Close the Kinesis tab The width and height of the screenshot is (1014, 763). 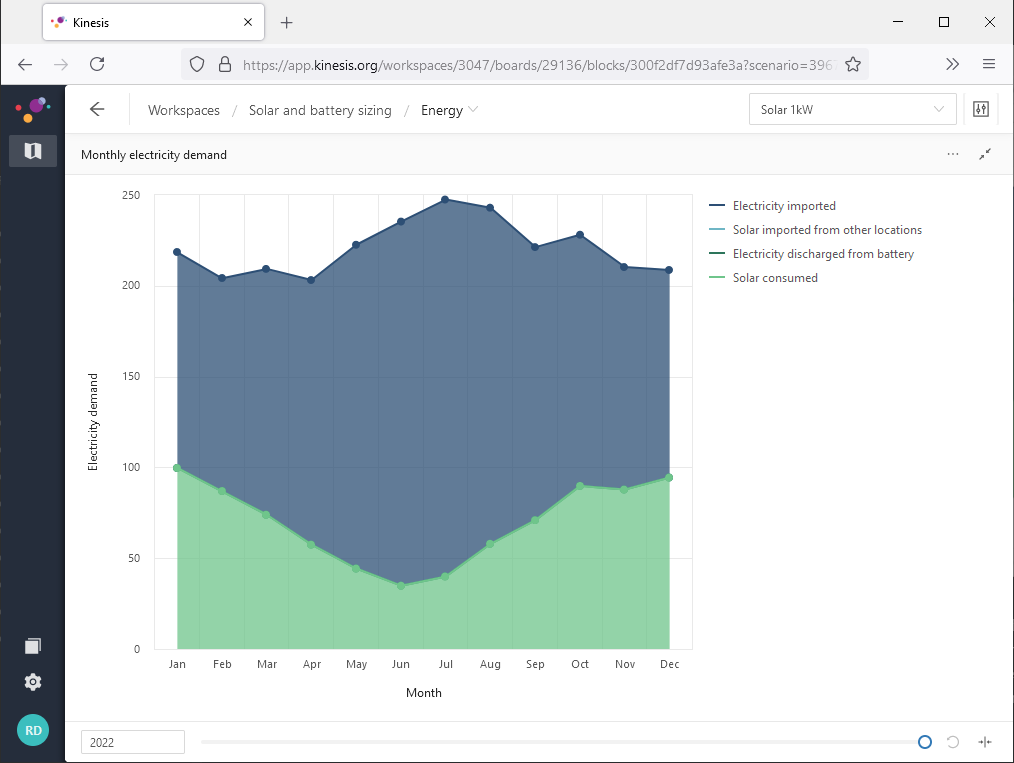pyautogui.click(x=248, y=22)
